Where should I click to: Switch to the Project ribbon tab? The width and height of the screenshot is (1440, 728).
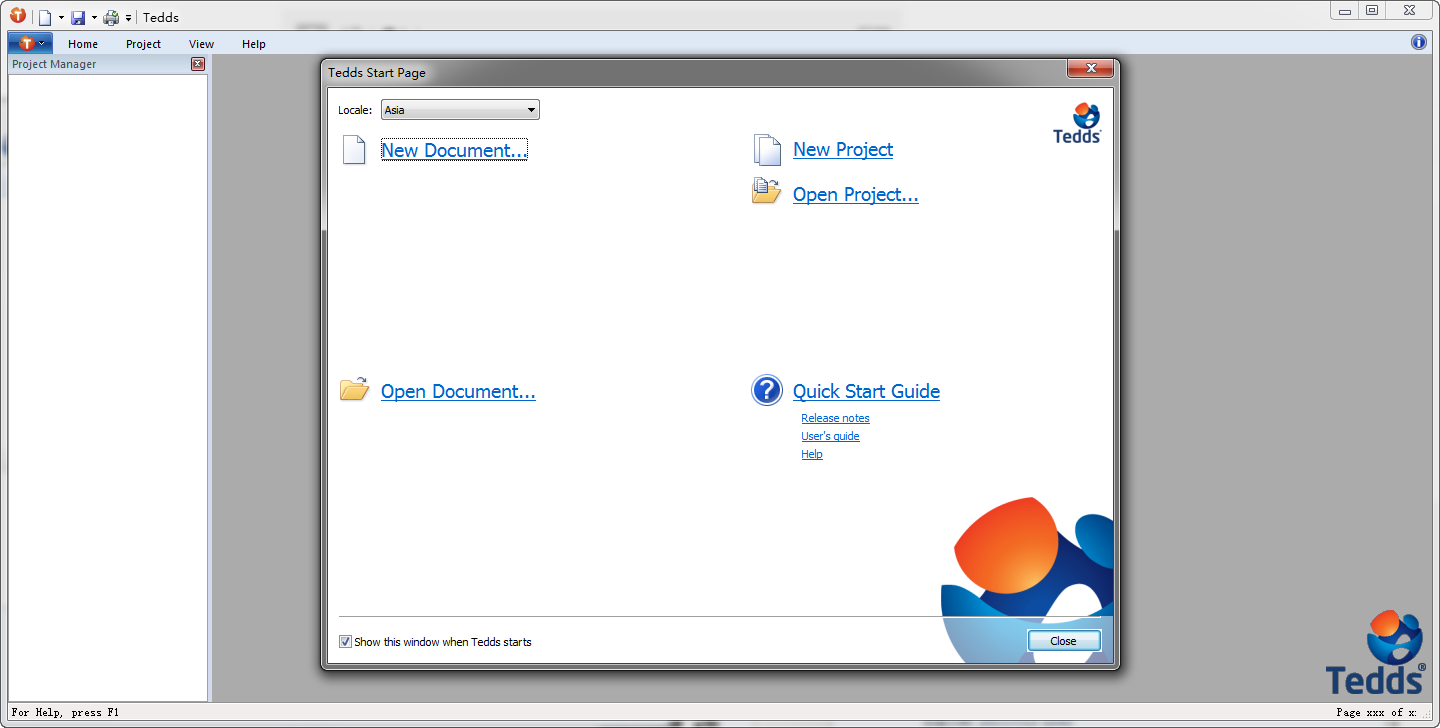(x=143, y=44)
